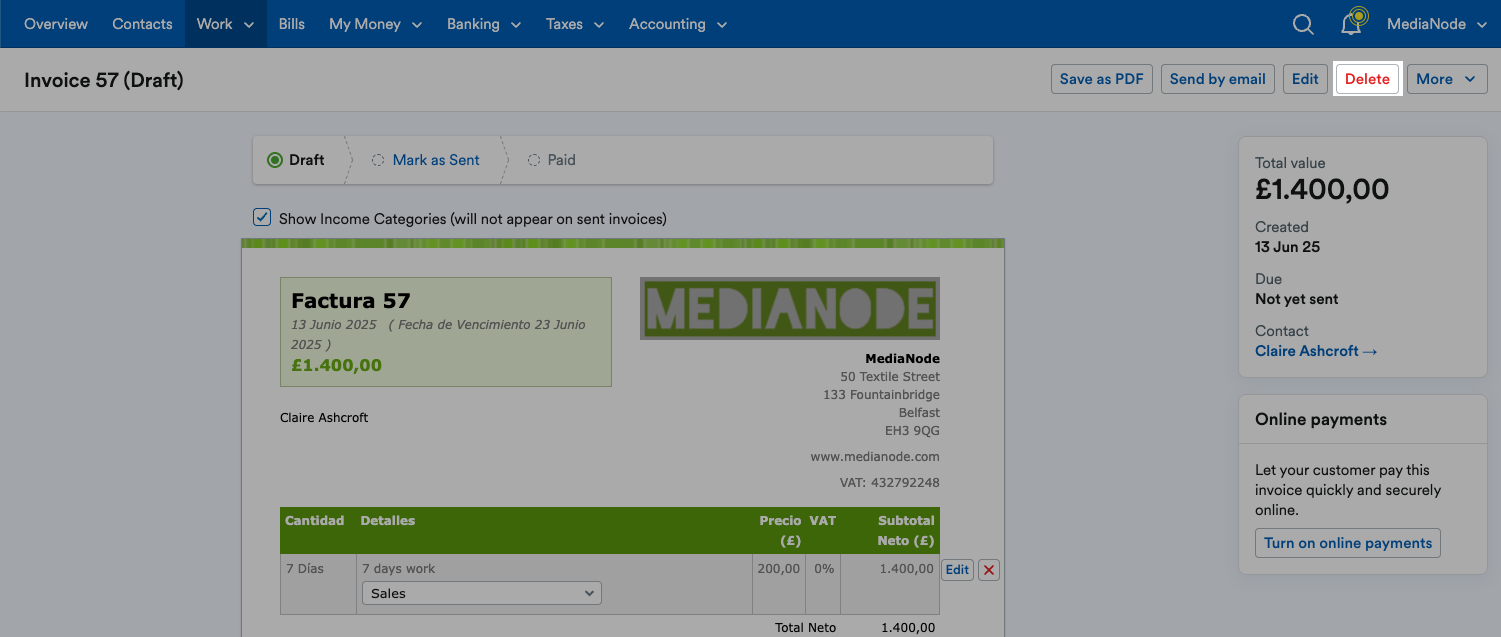Screen dimensions: 1501x637
Task: Click Send by email button
Action: click(1218, 79)
